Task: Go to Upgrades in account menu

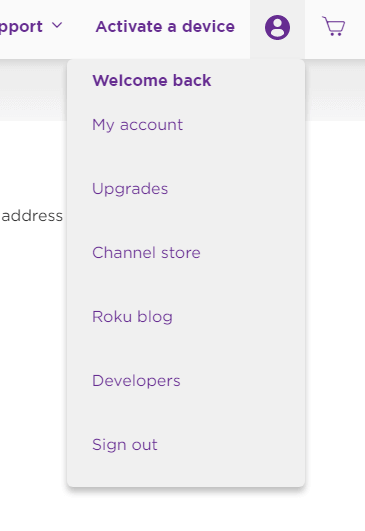Action: [130, 189]
